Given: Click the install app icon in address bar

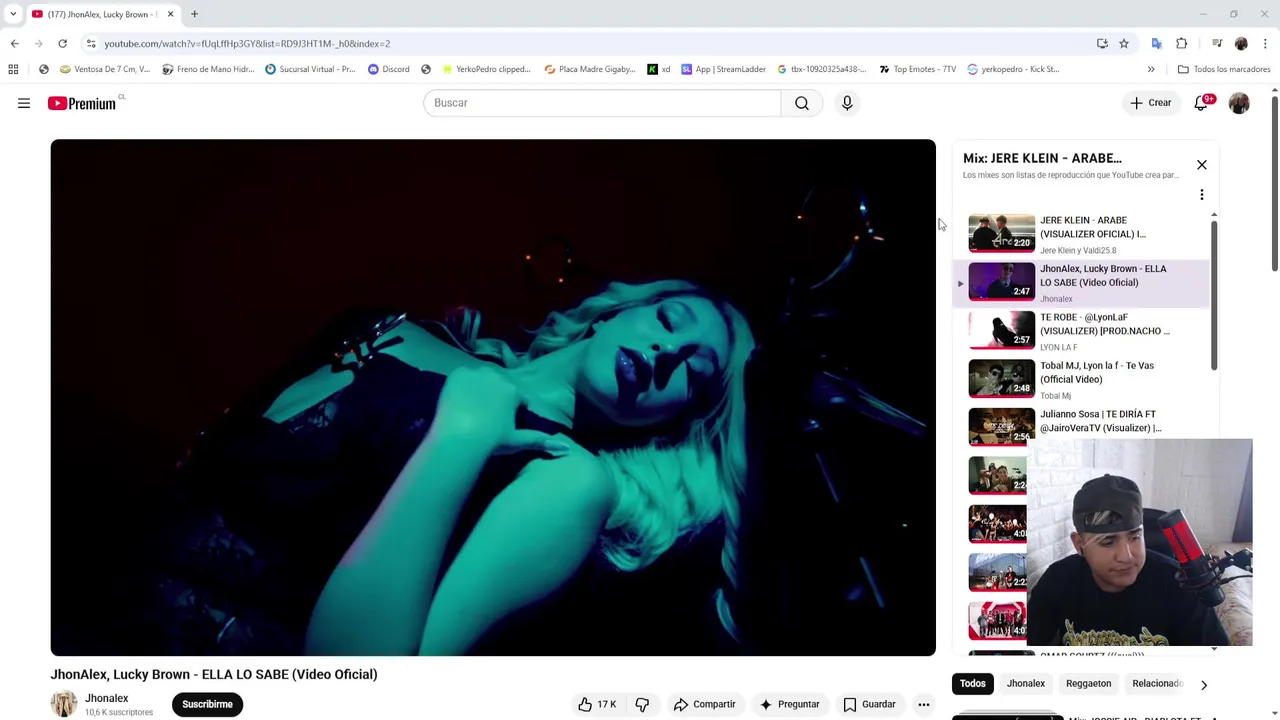Looking at the screenshot, I should (1102, 43).
